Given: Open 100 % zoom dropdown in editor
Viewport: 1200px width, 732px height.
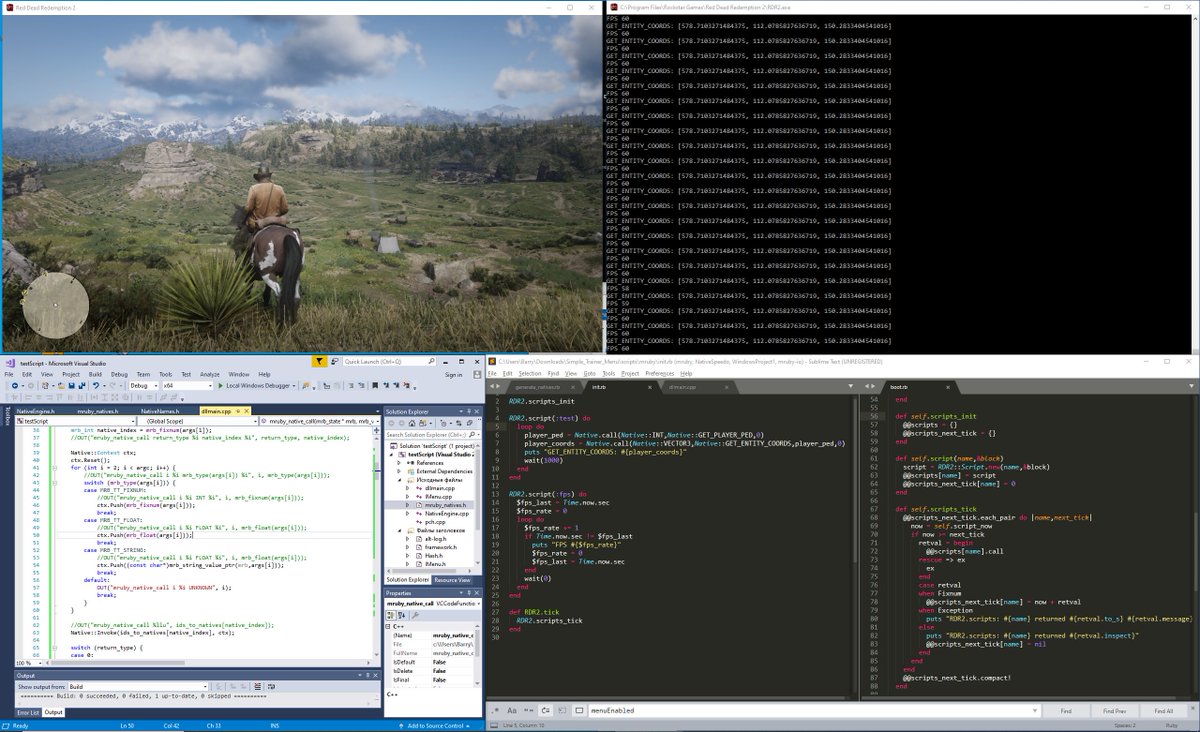Looking at the screenshot, I should pyautogui.click(x=28, y=663).
